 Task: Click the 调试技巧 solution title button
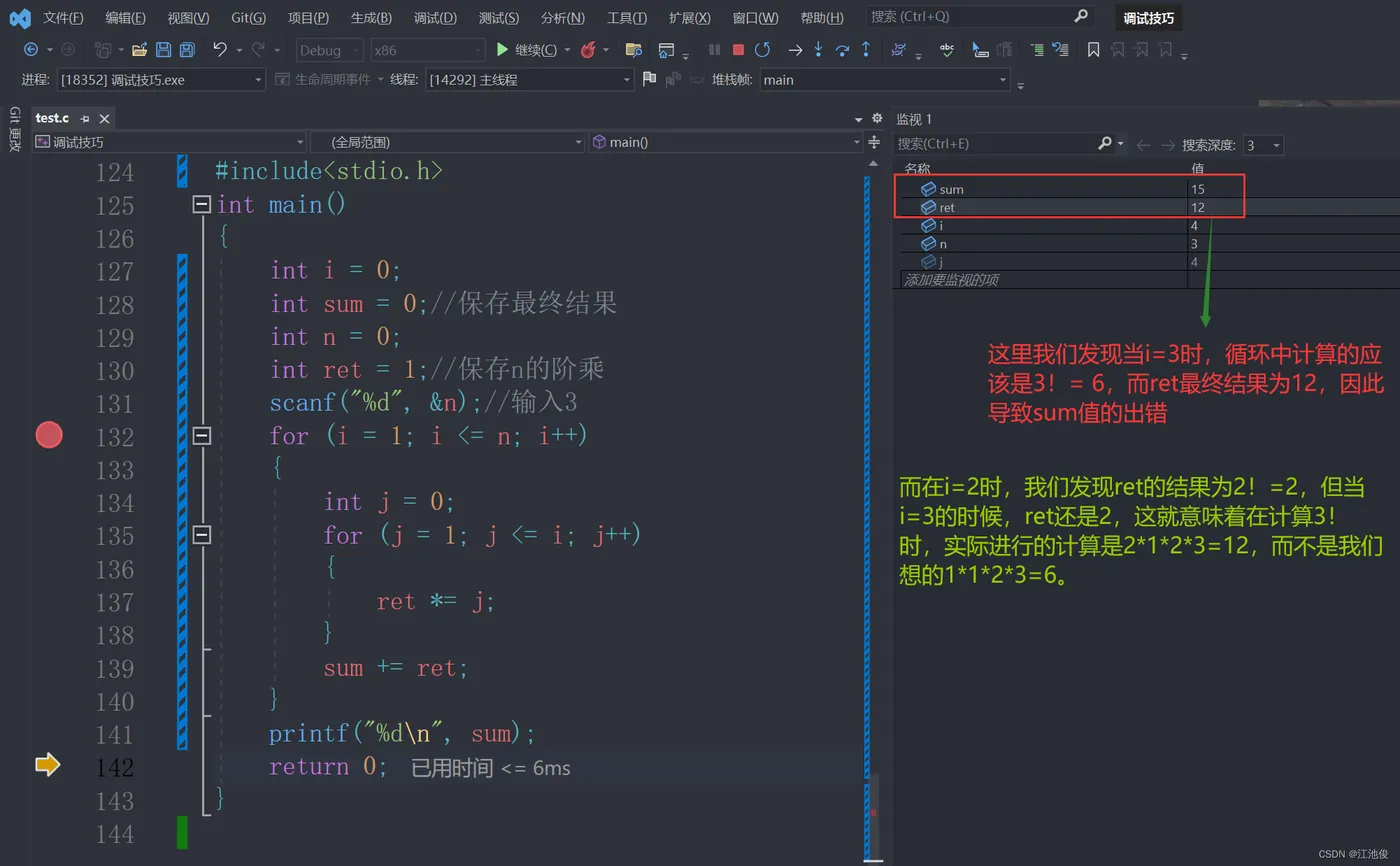[x=1148, y=17]
